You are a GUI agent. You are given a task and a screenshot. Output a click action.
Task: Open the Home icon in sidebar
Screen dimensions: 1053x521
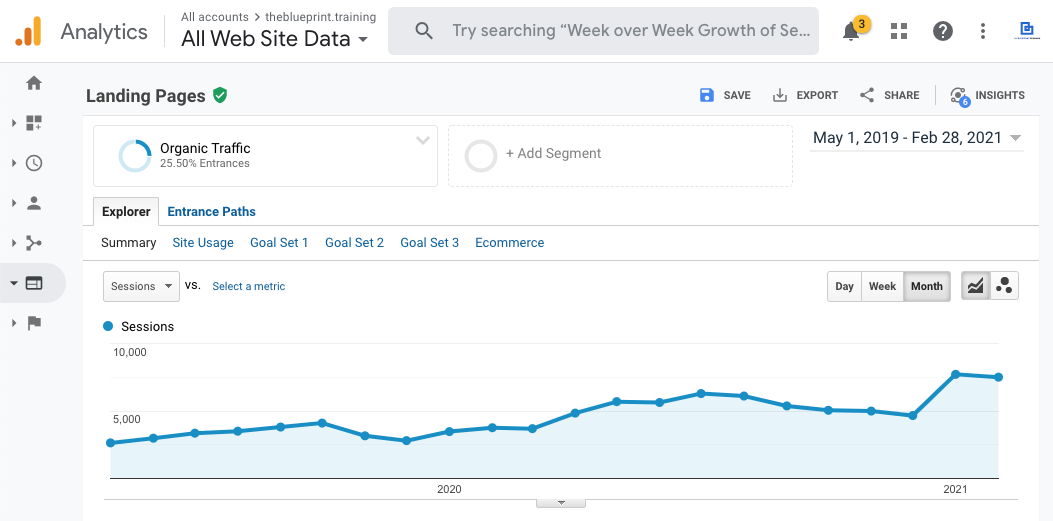[x=34, y=83]
